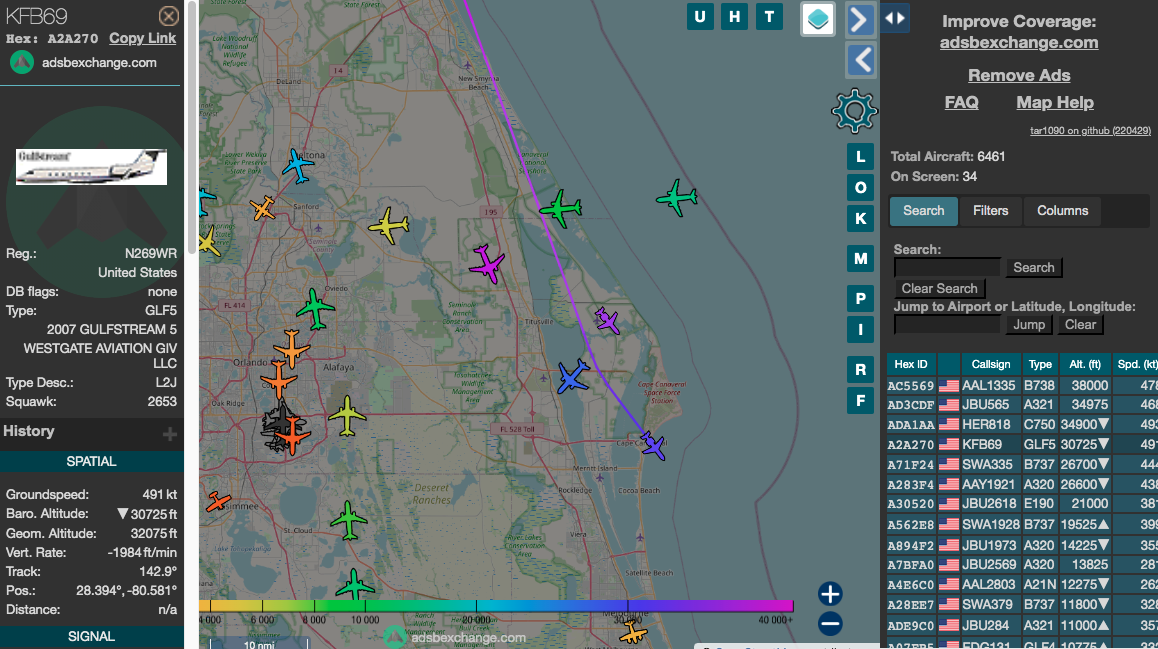1158x649 pixels.
Task: Switch to the Filters tab
Action: coord(990,211)
